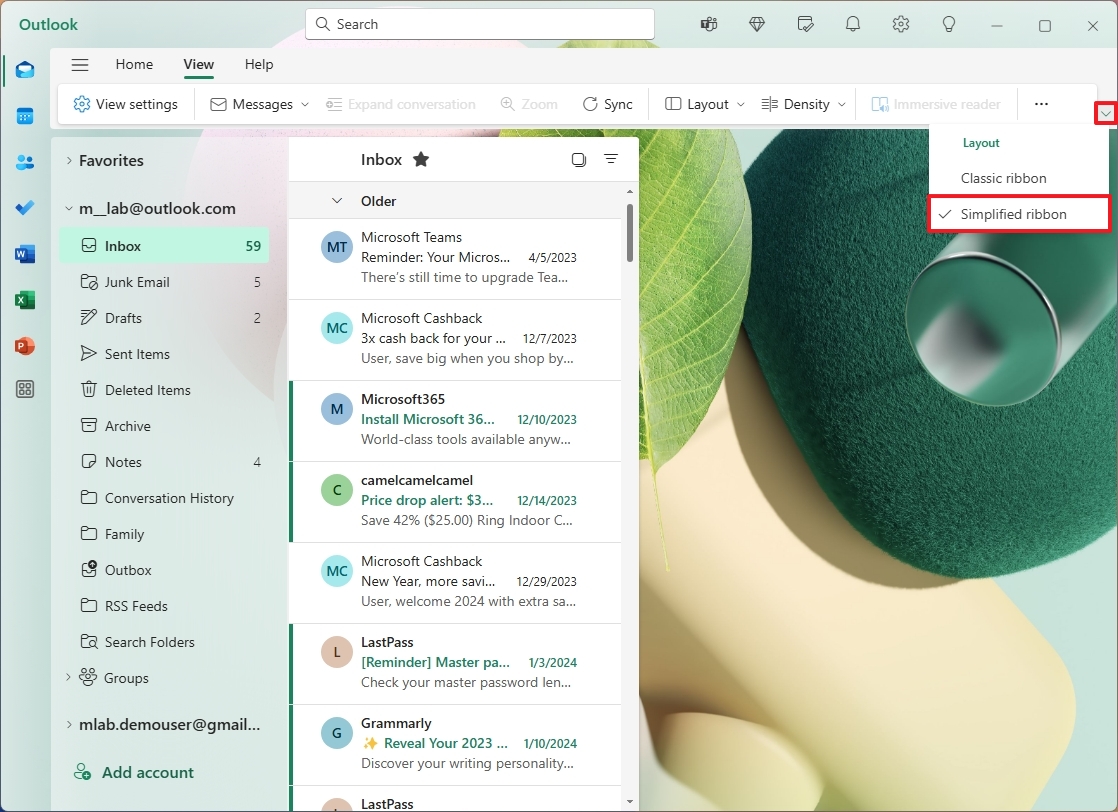
Task: Open Search Folders
Action: click(164, 642)
